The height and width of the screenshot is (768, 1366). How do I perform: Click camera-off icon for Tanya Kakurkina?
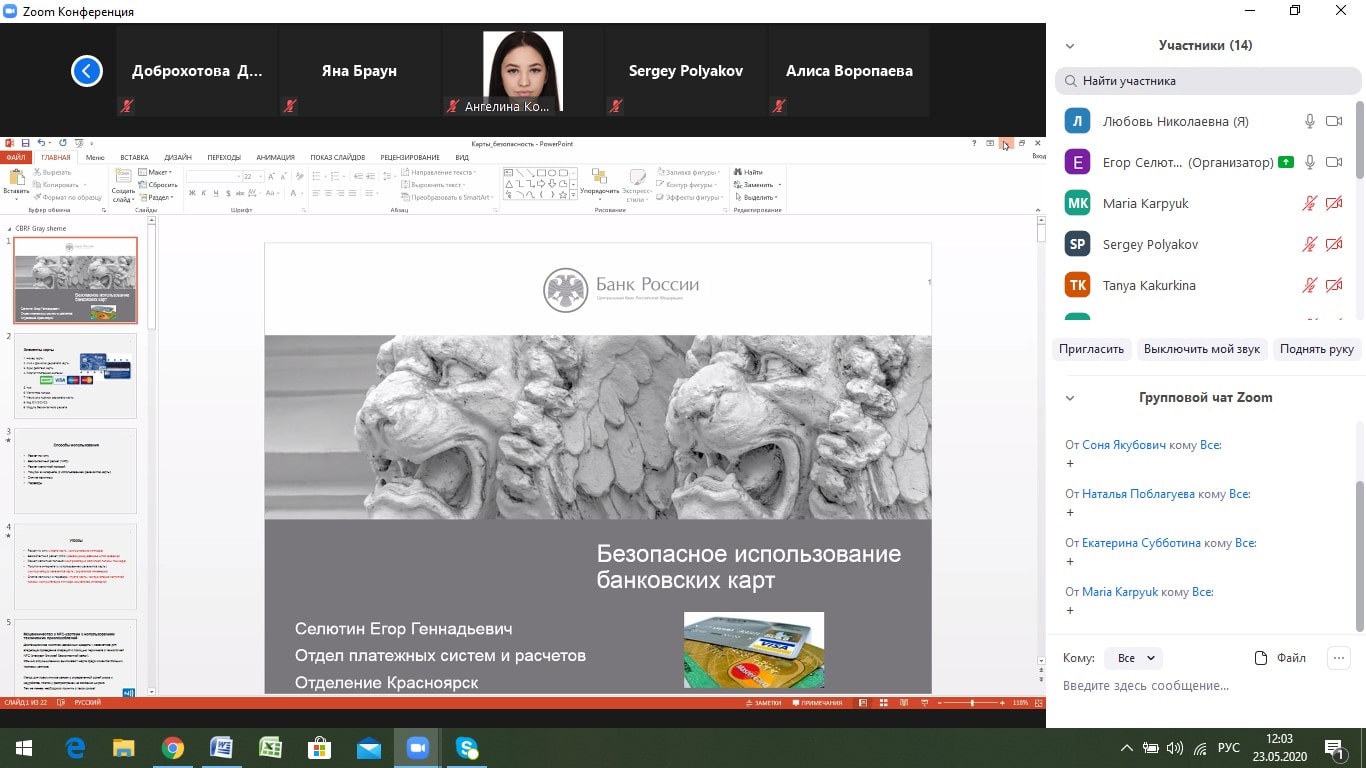click(1334, 285)
